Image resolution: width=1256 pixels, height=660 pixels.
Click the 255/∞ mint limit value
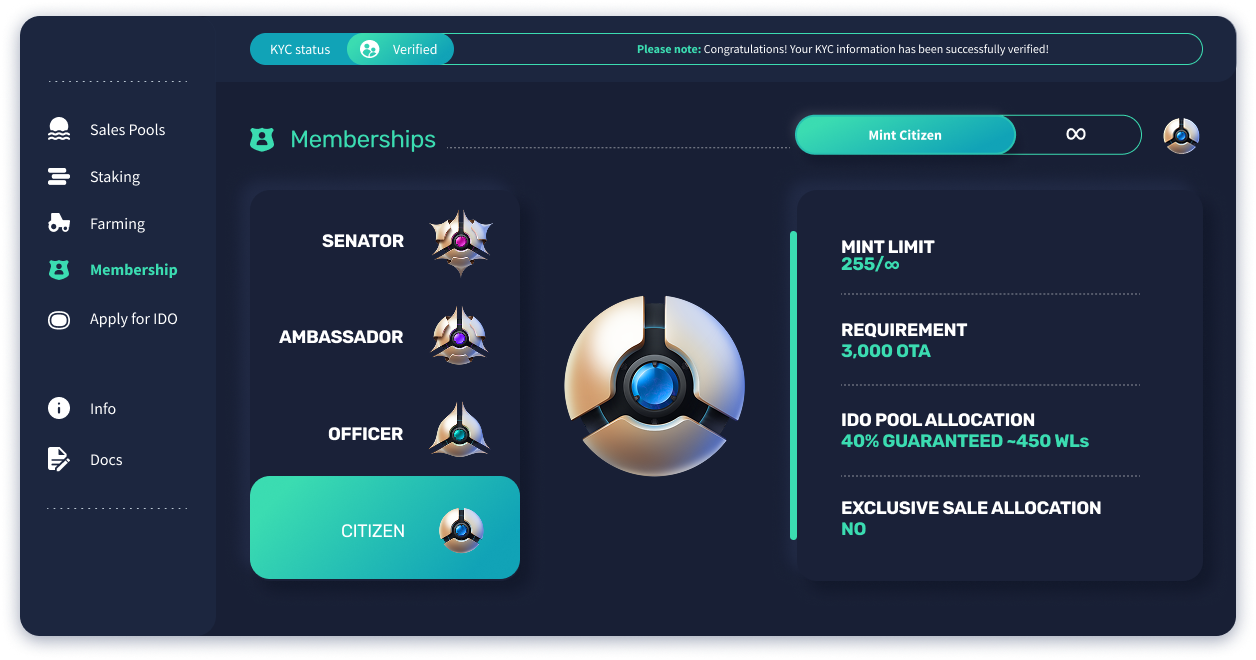point(870,265)
